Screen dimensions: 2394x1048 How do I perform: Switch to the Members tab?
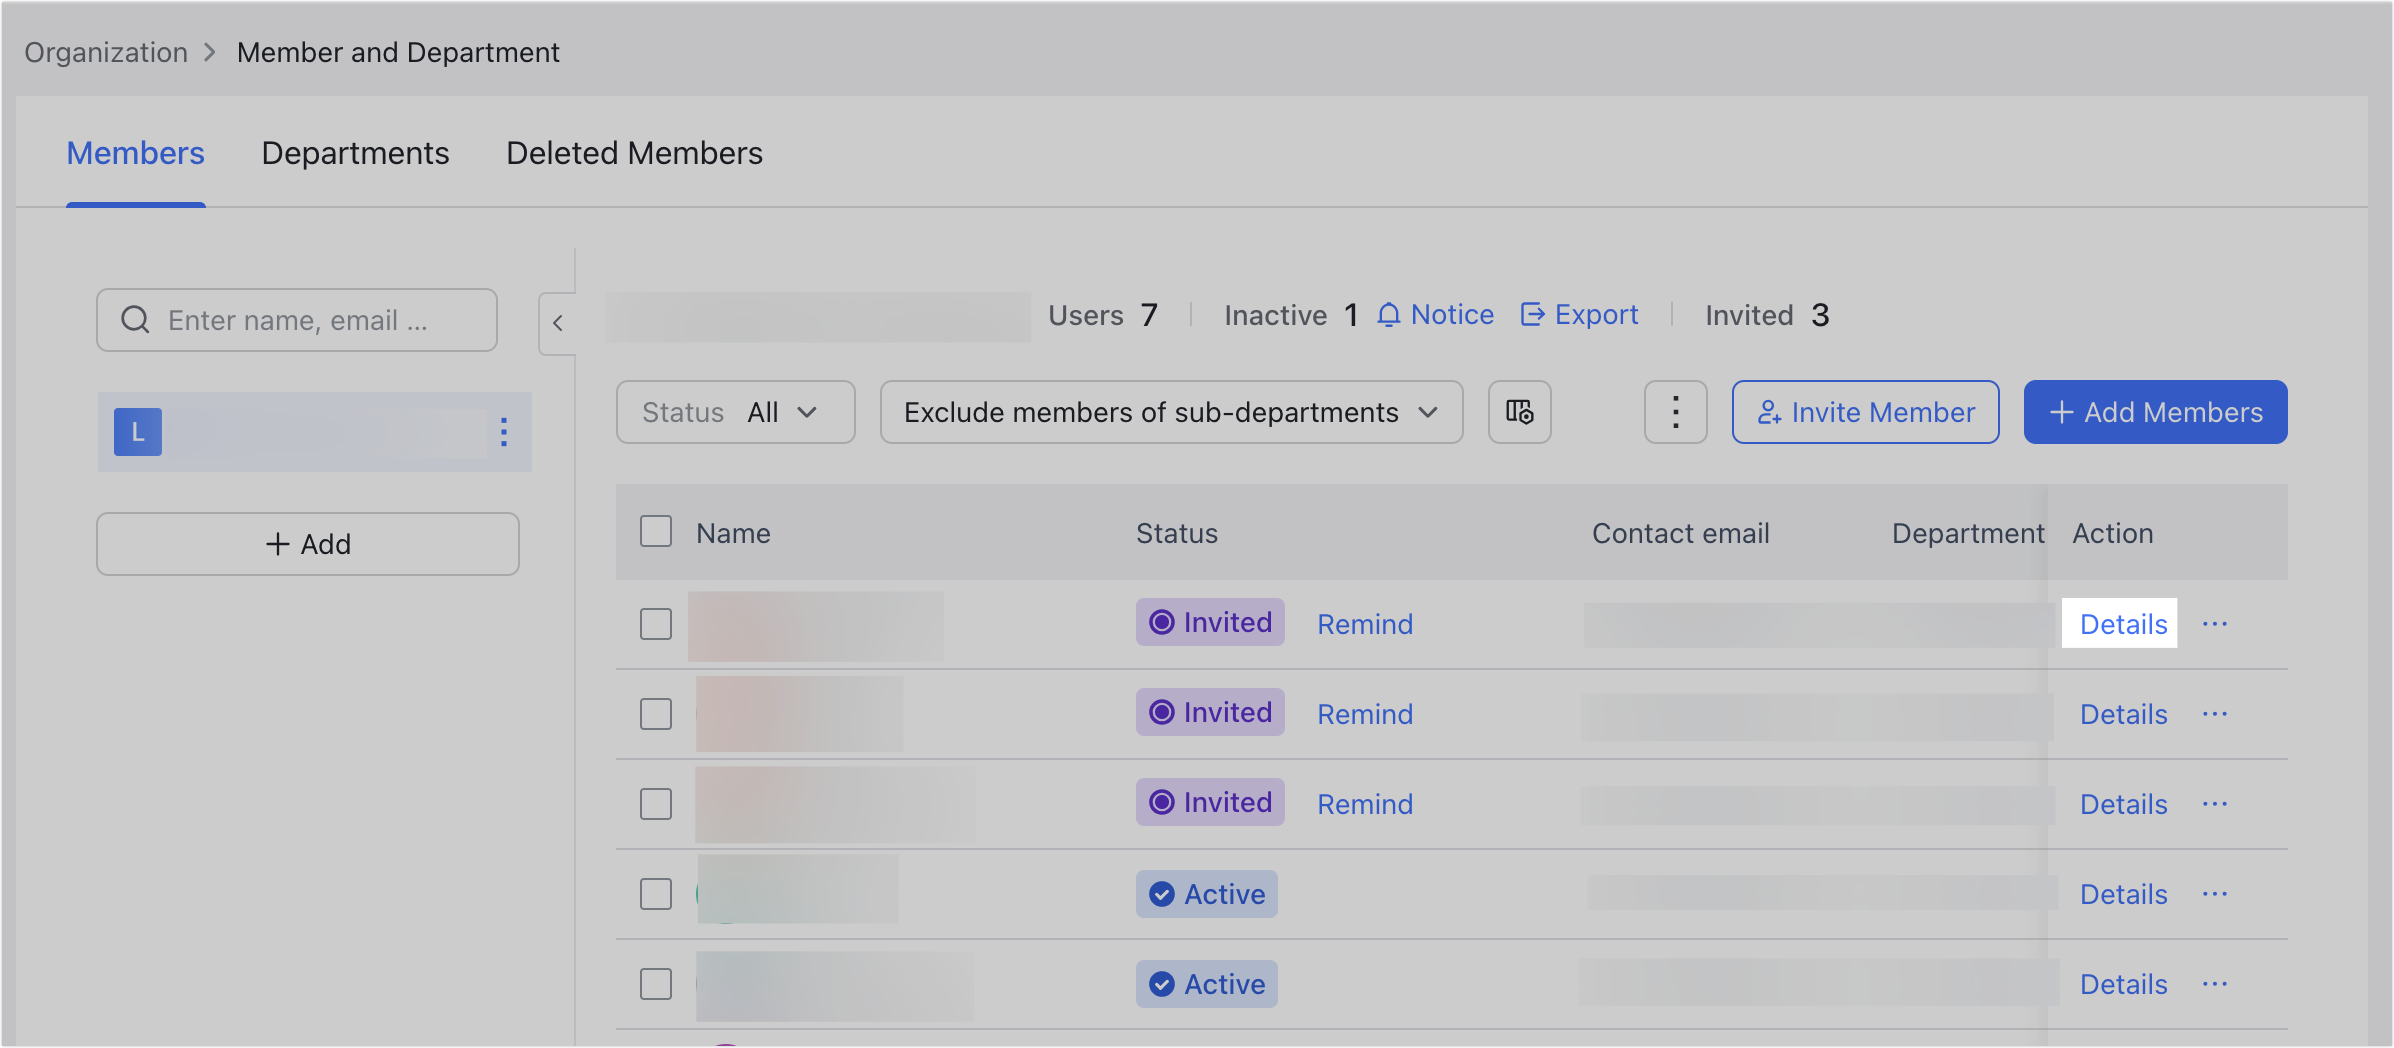pyautogui.click(x=136, y=153)
